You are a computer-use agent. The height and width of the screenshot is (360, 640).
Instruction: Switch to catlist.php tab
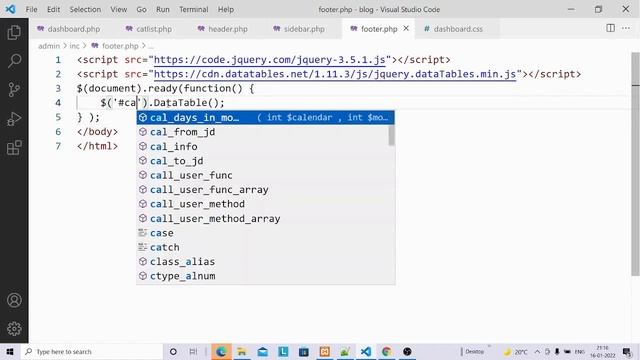coord(149,29)
